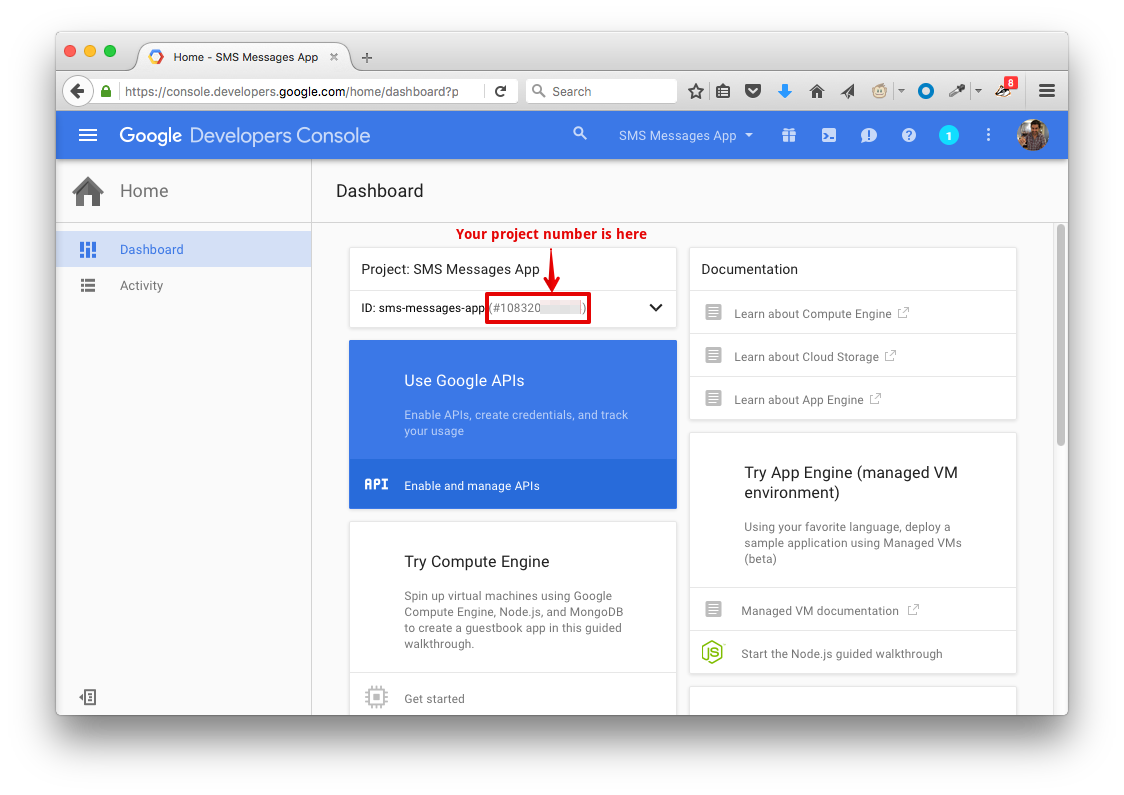Collapse the sidebar with bottom-left icon
The width and height of the screenshot is (1124, 795).
(x=88, y=697)
